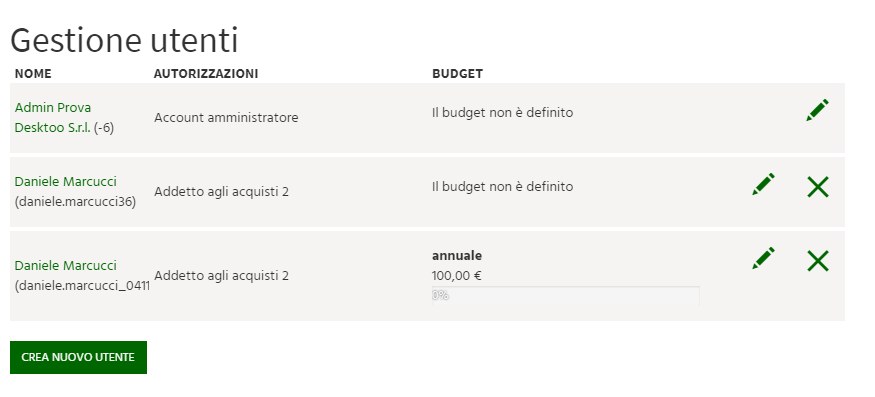The width and height of the screenshot is (875, 397).
Task: Open the Admin Prova name link
Action: [x=53, y=108]
